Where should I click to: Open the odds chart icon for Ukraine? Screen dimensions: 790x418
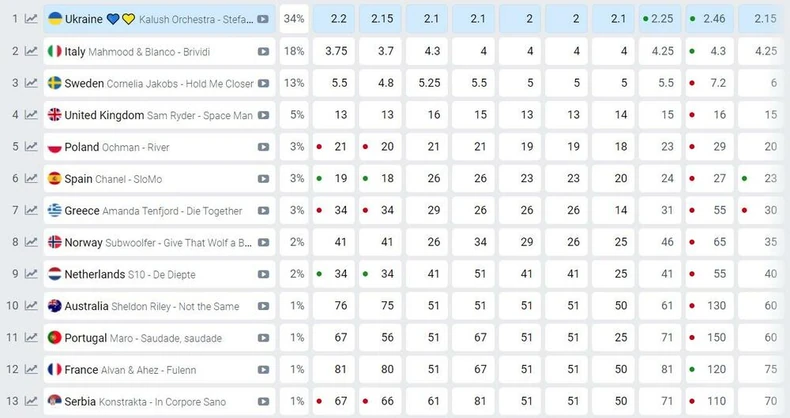31,19
